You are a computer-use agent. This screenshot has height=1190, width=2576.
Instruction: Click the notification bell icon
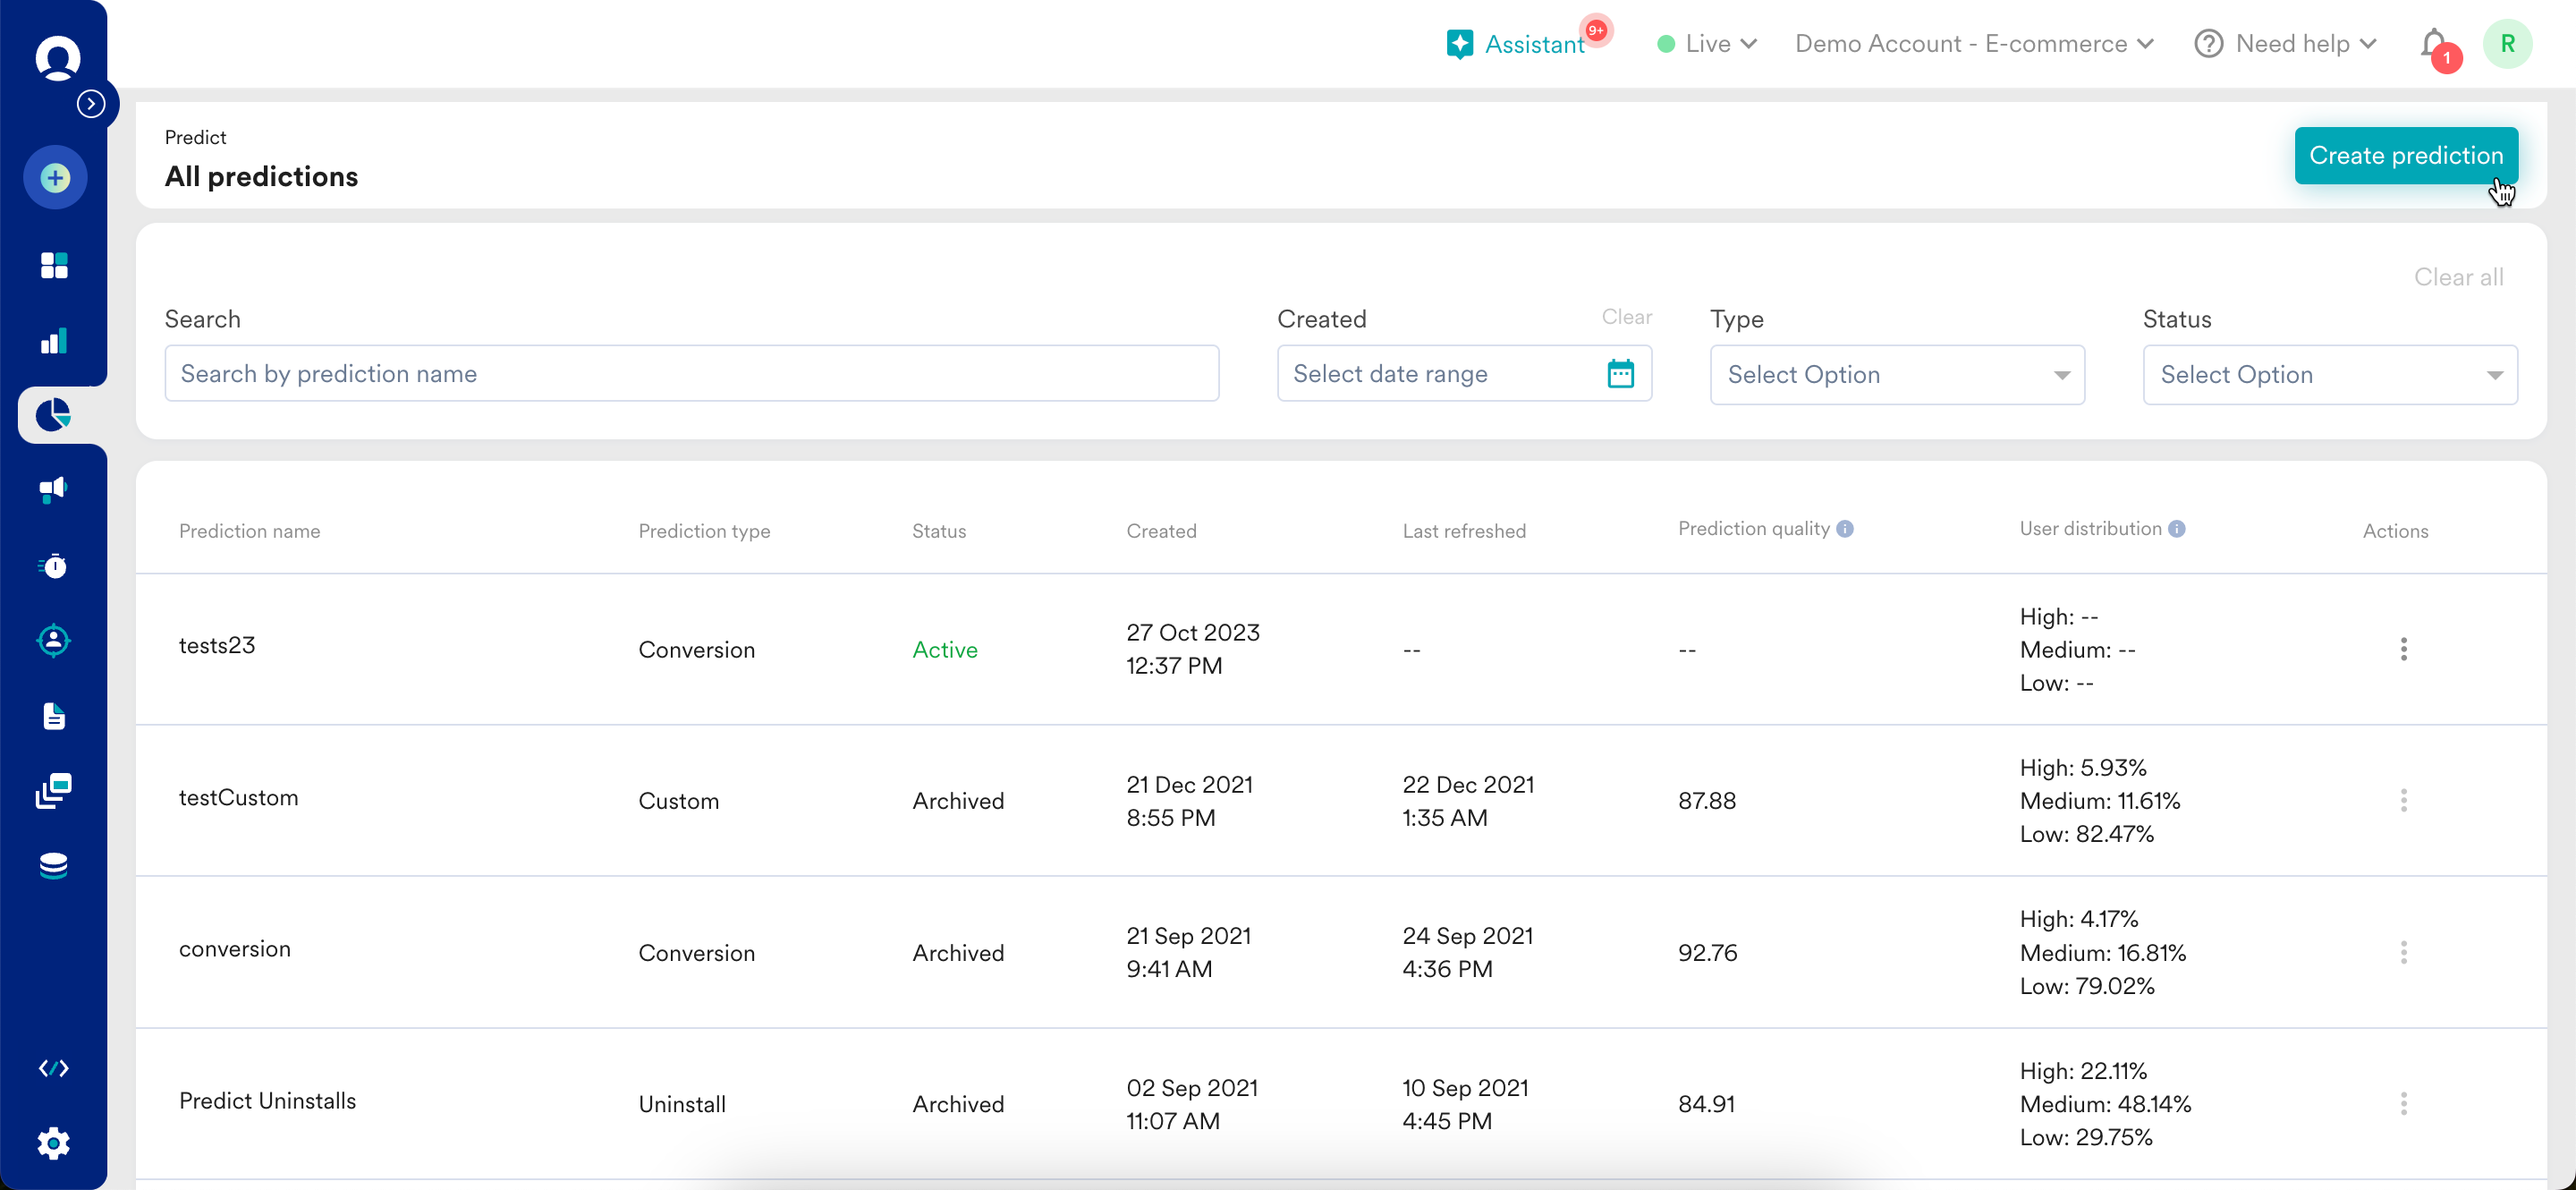click(x=2434, y=44)
